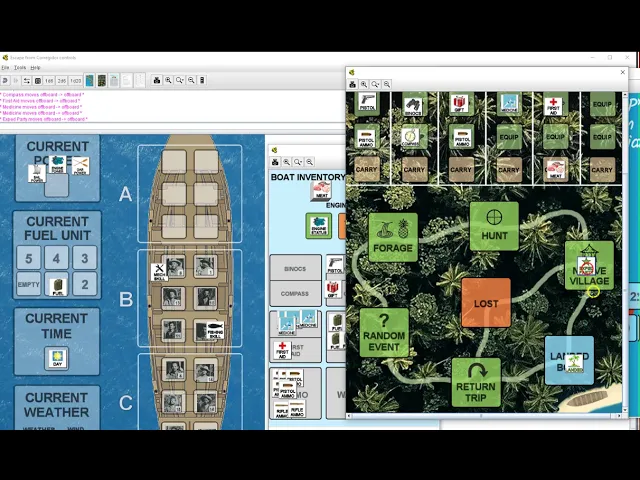Open the clipboard notes toolbar icon

click(x=114, y=80)
